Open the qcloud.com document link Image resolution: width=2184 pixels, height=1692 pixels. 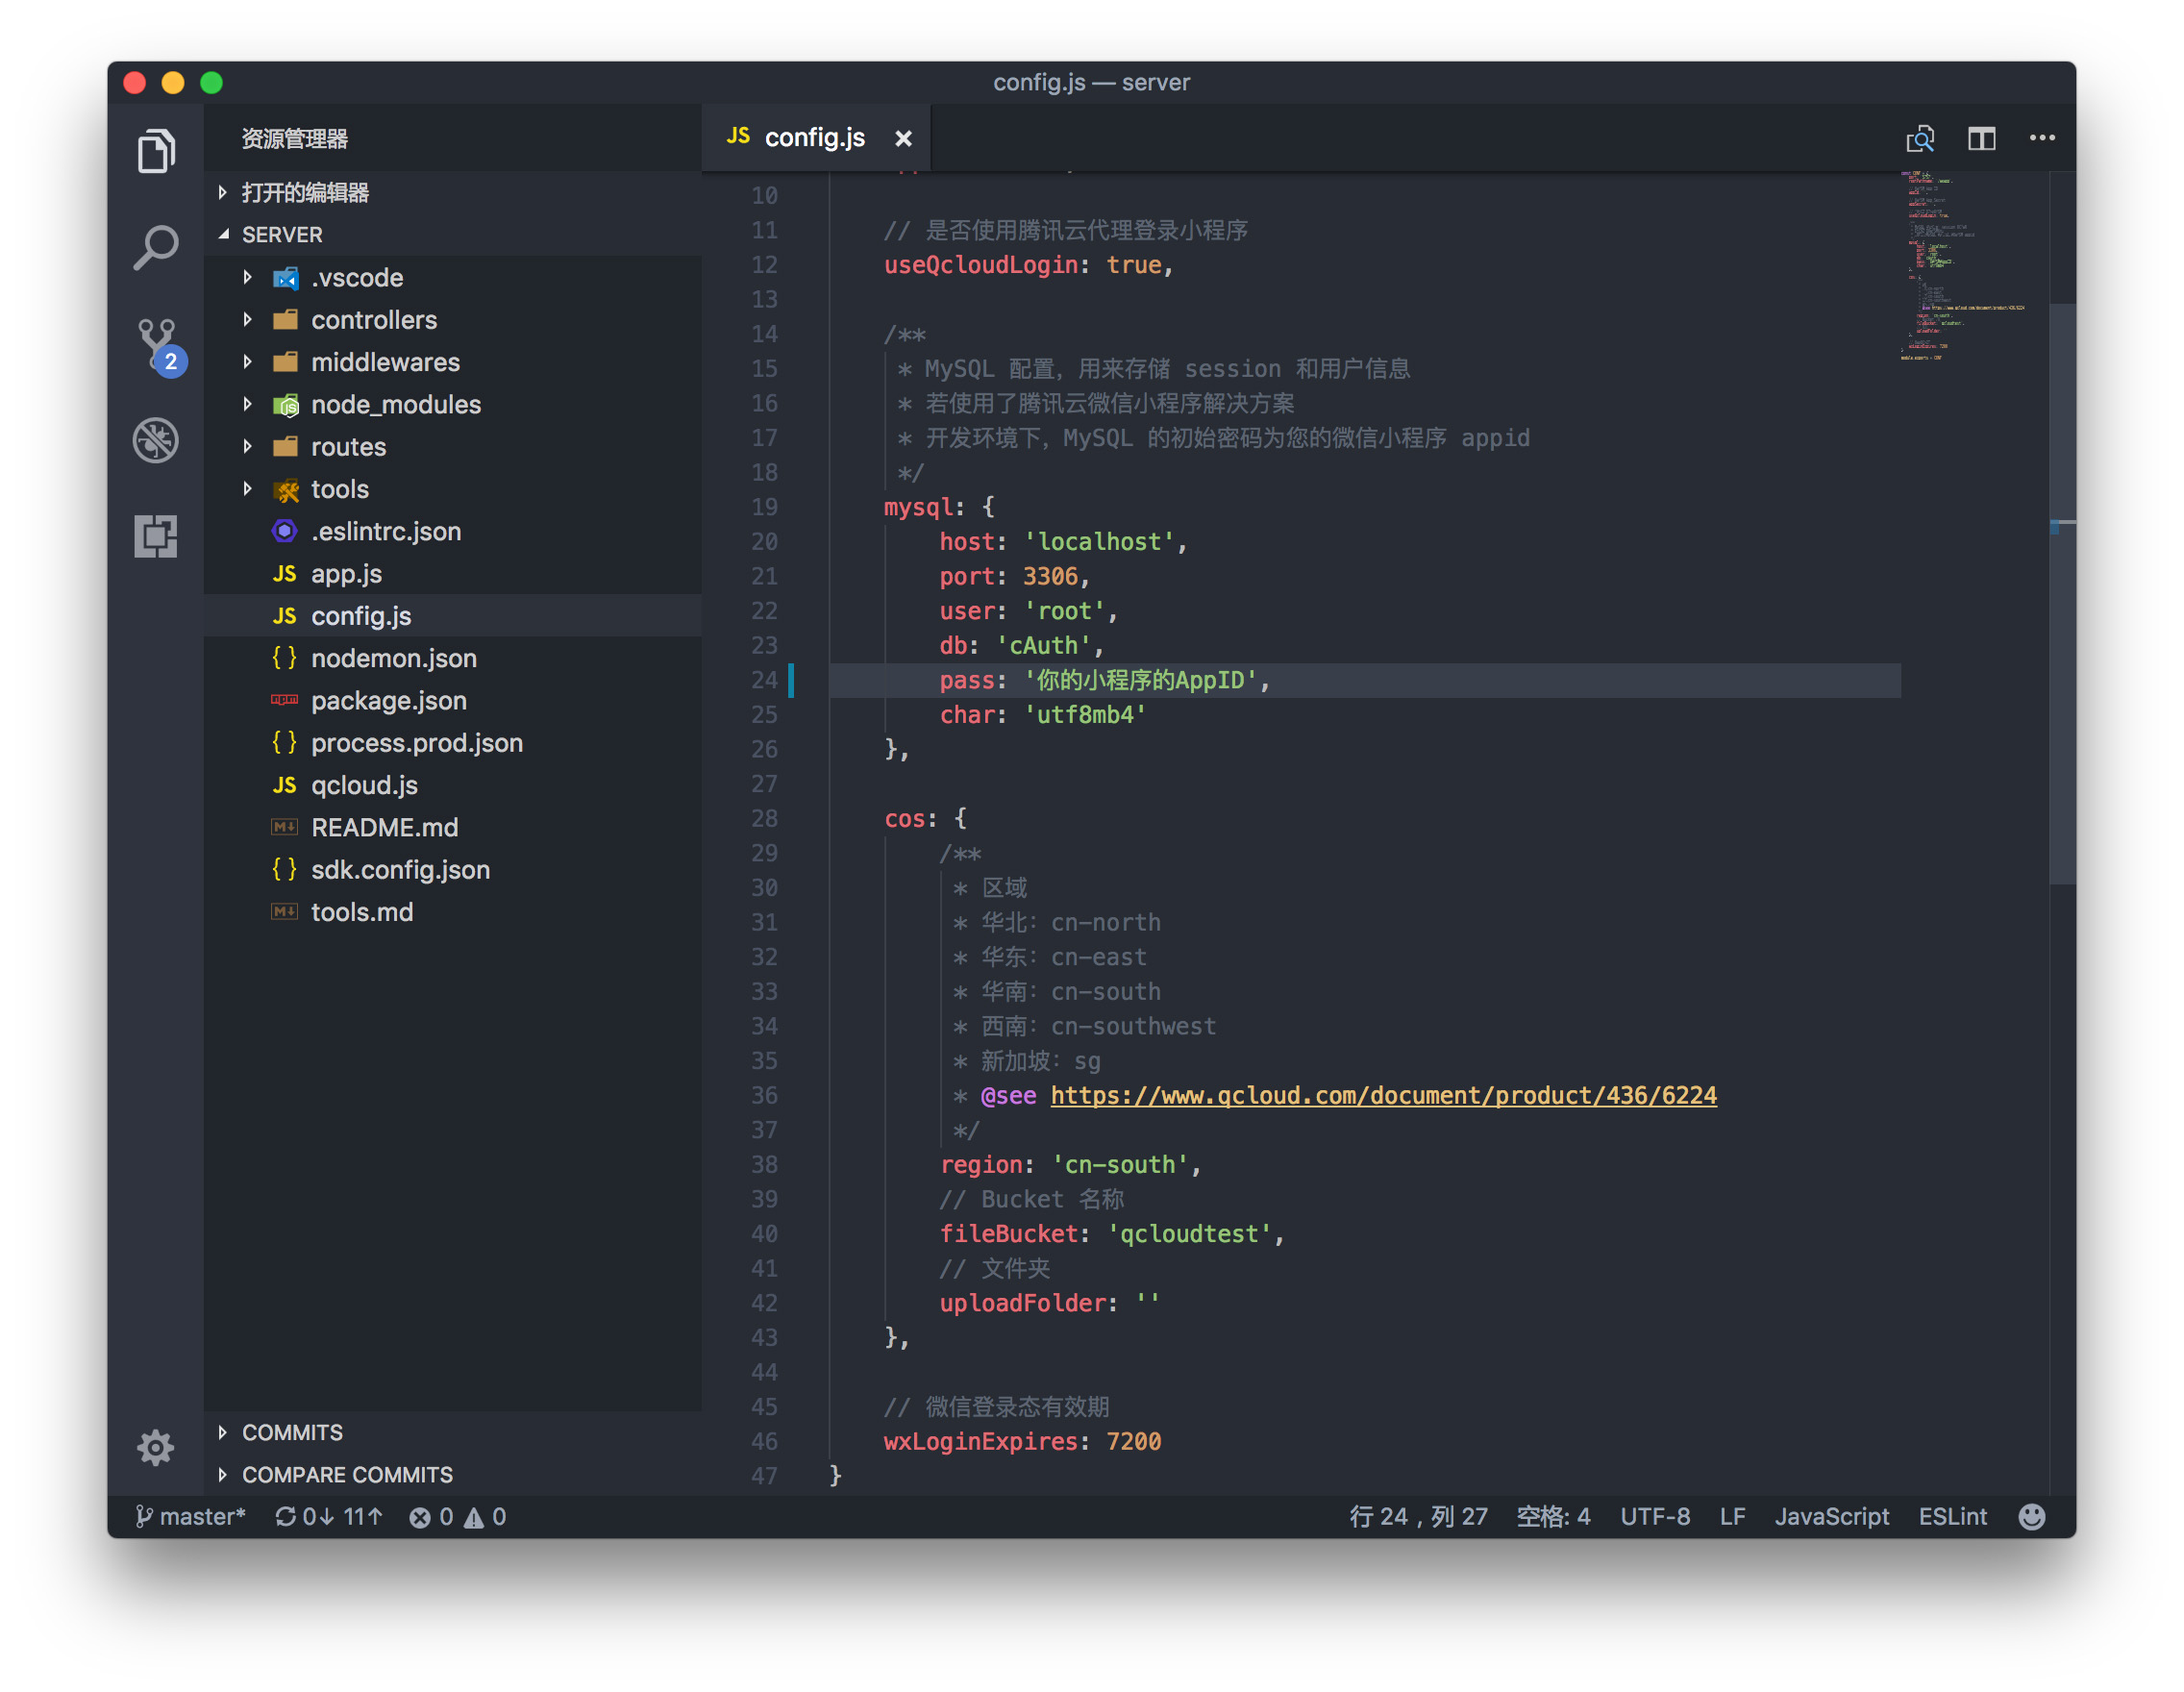tap(1383, 1095)
